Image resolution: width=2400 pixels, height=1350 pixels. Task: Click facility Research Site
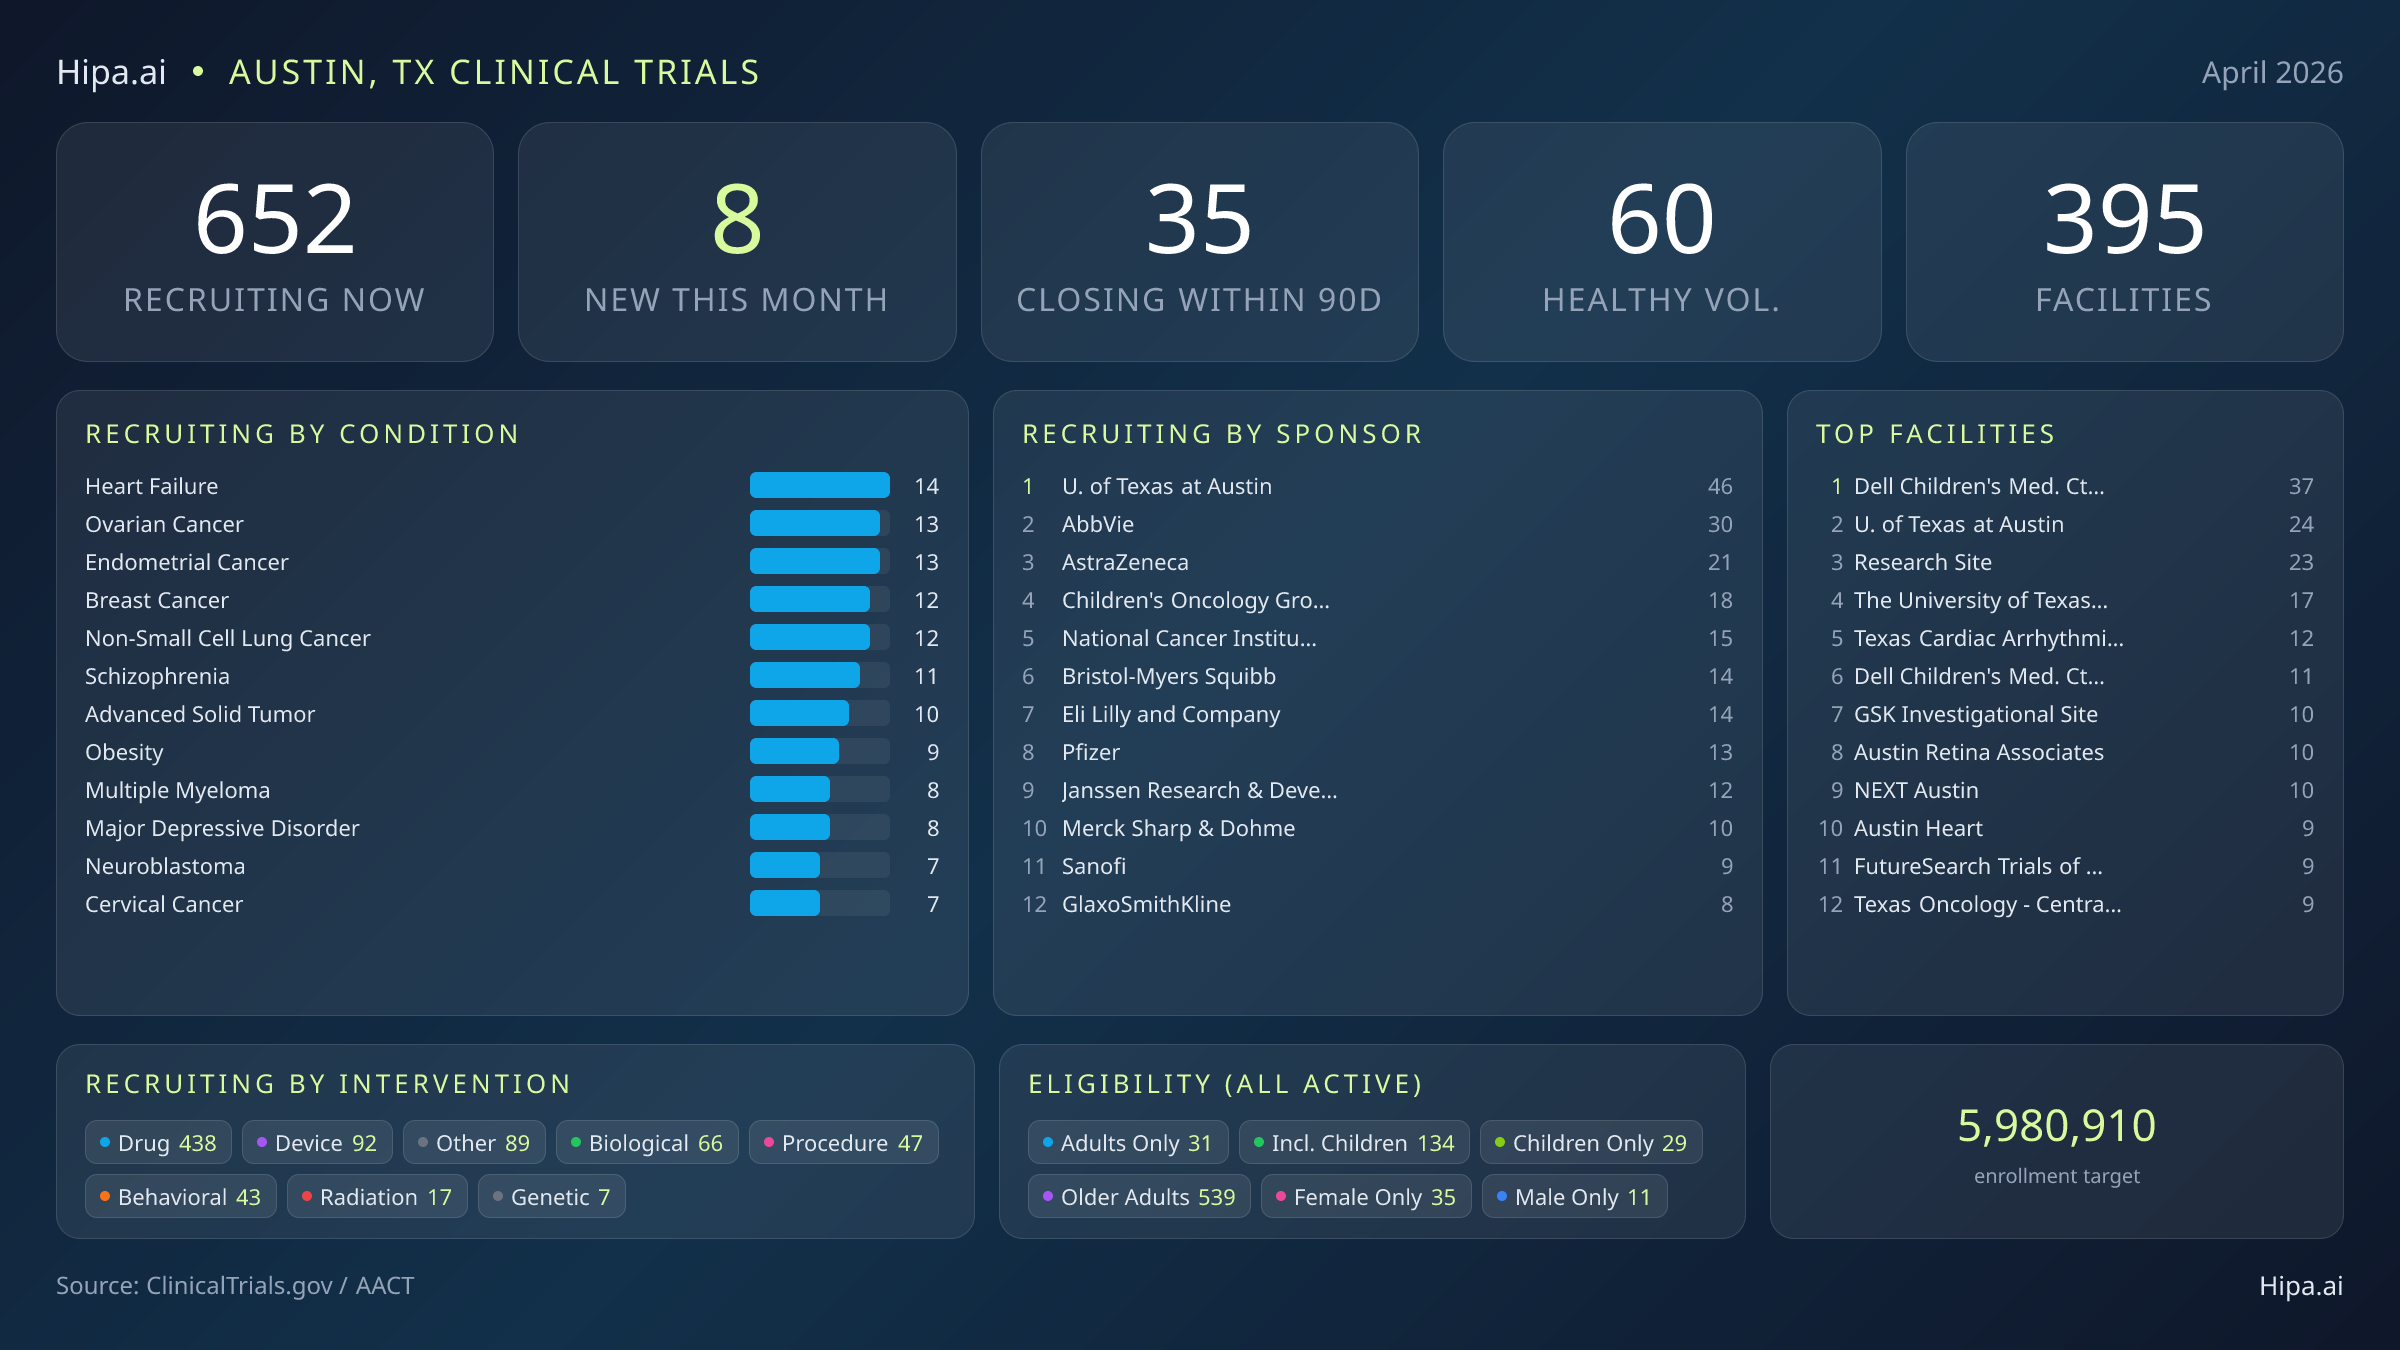(2065, 562)
